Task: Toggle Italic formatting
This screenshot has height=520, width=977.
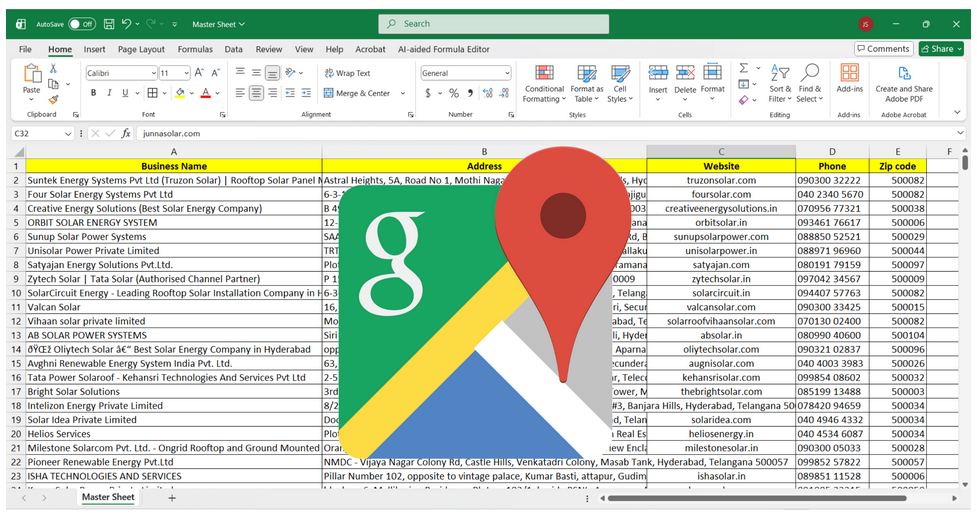Action: (x=109, y=93)
